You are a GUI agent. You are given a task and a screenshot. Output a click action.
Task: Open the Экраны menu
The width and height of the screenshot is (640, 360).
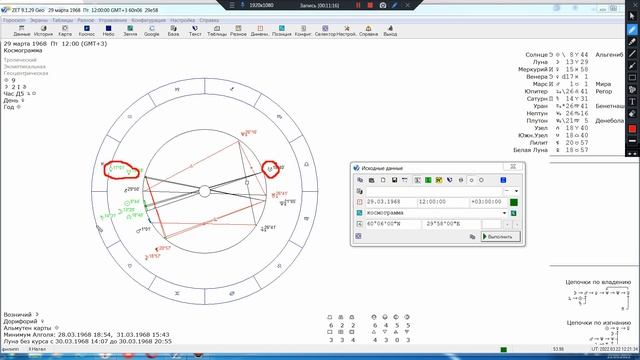coord(39,20)
